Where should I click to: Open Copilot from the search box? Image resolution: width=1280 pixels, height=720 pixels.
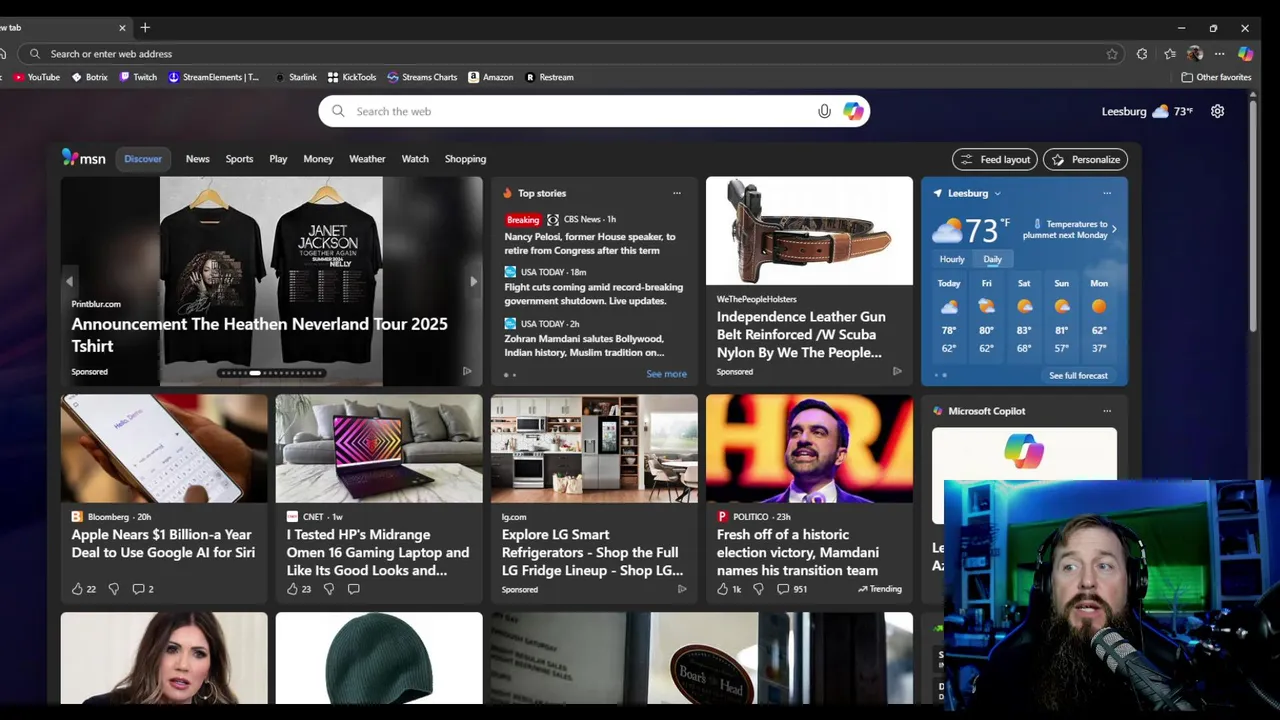click(x=853, y=111)
